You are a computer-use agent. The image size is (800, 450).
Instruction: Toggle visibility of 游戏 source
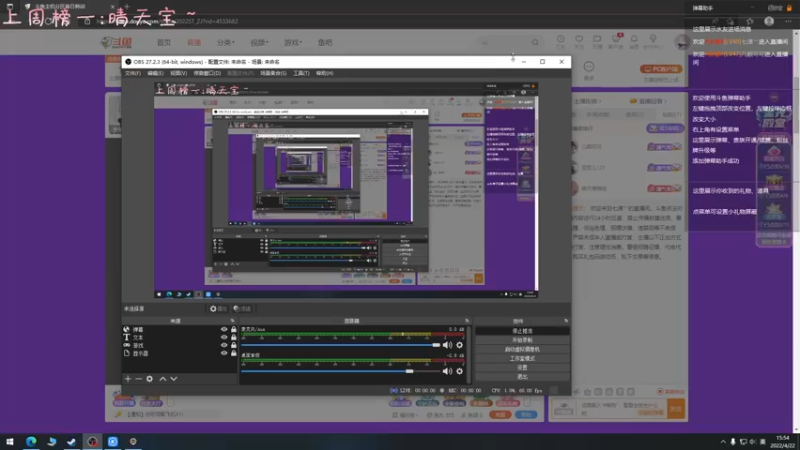(x=224, y=345)
